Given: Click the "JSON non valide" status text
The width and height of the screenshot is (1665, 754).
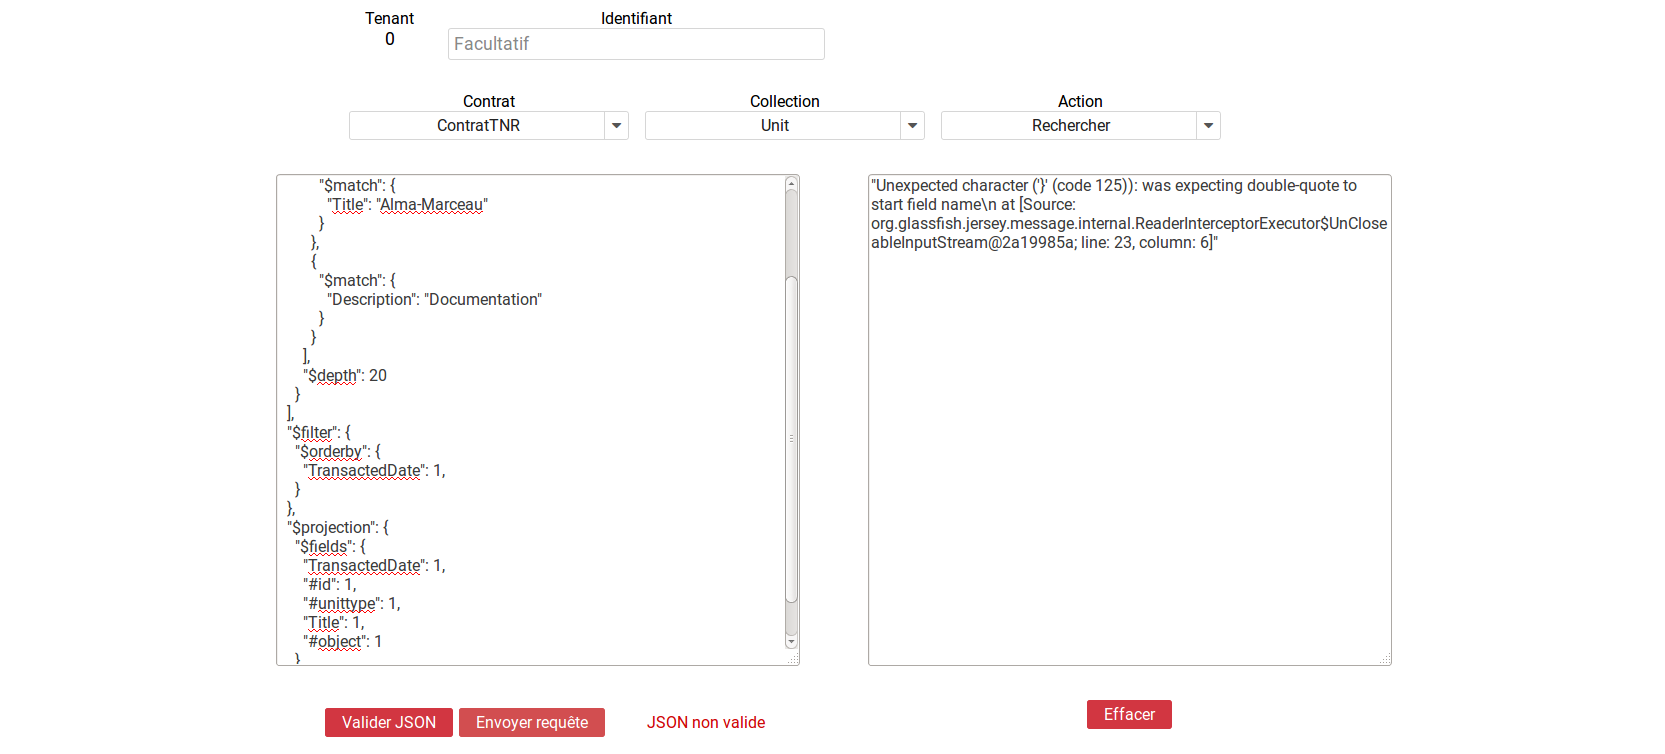Looking at the screenshot, I should click(706, 723).
